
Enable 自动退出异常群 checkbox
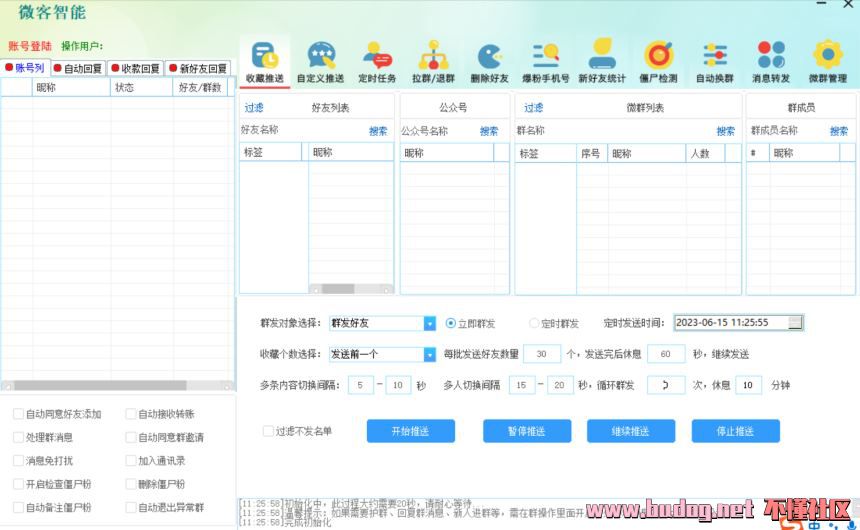point(131,508)
